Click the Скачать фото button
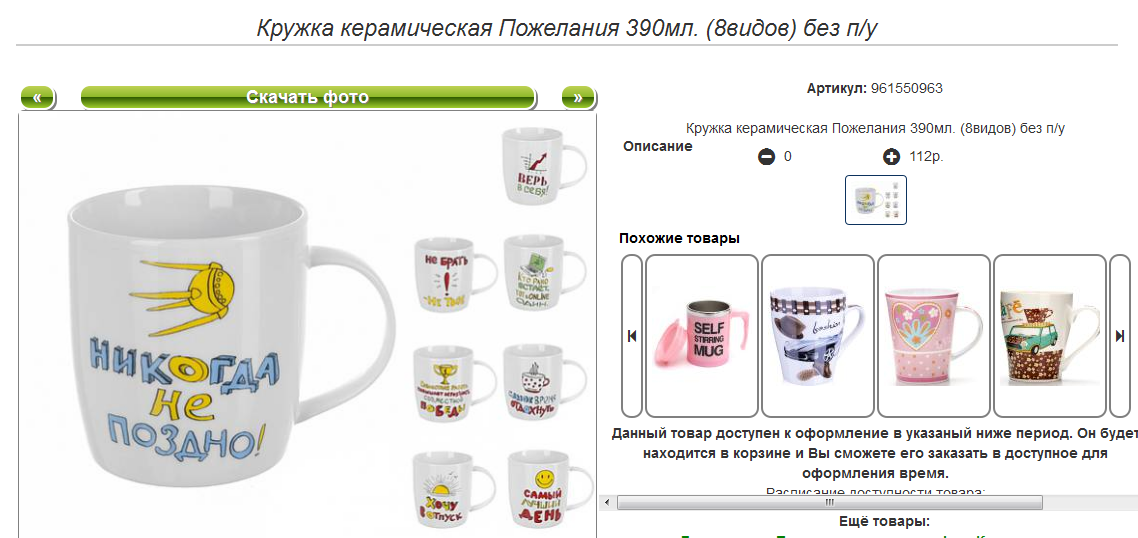 coord(308,97)
